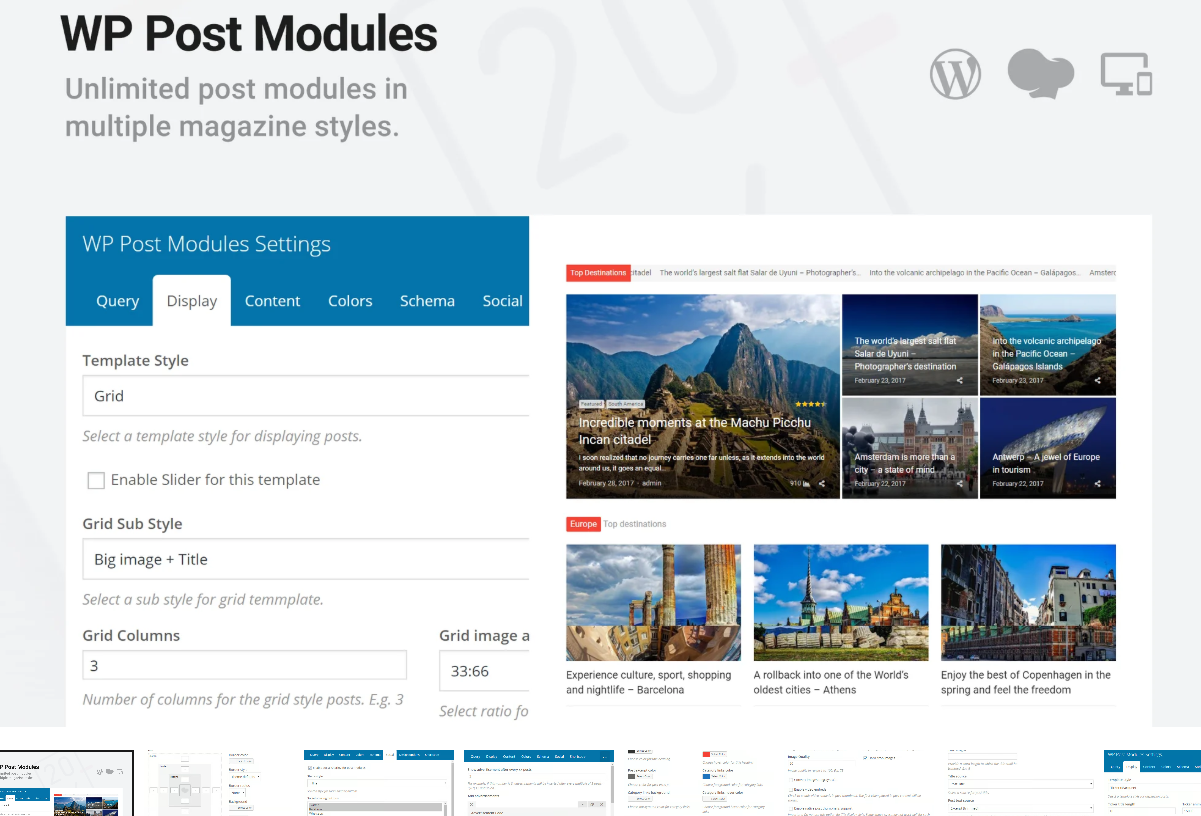Open the Amsterdam is more than a city post
The image size is (1201, 816).
(905, 463)
